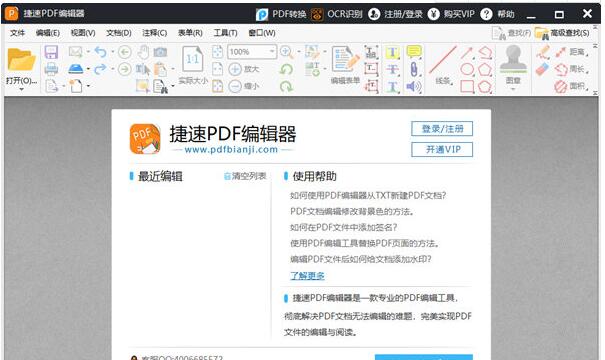Attach a file with the paperclip icon
Image resolution: width=605 pixels, height=360 pixels.
coord(414,69)
